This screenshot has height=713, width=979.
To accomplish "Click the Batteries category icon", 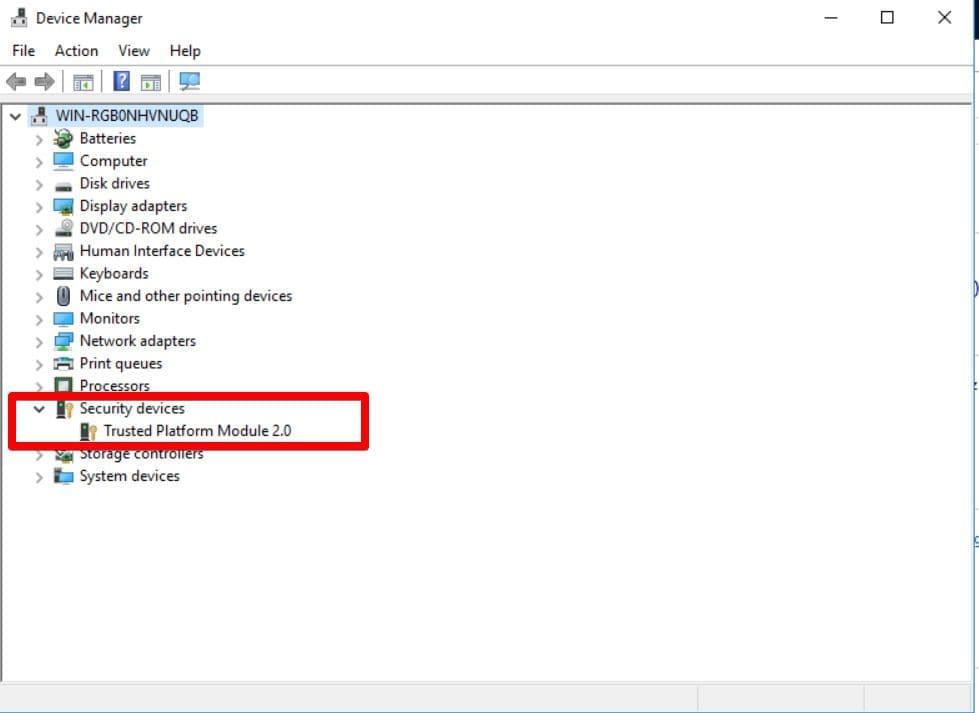I will [x=64, y=139].
